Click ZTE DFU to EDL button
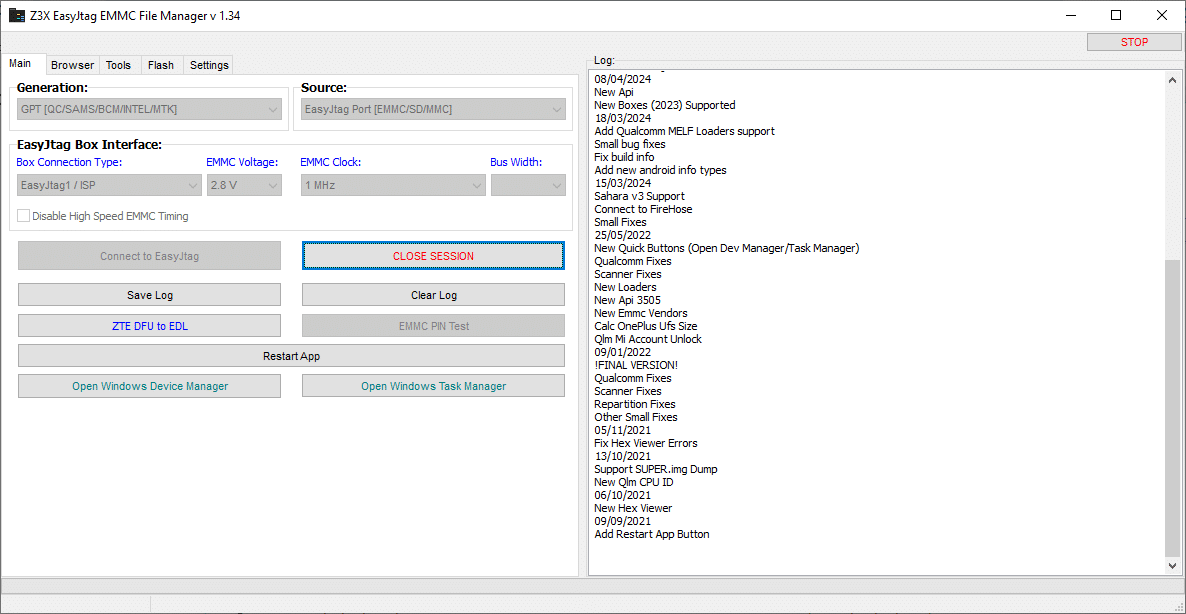Screen dimensions: 1186x614 [149, 326]
